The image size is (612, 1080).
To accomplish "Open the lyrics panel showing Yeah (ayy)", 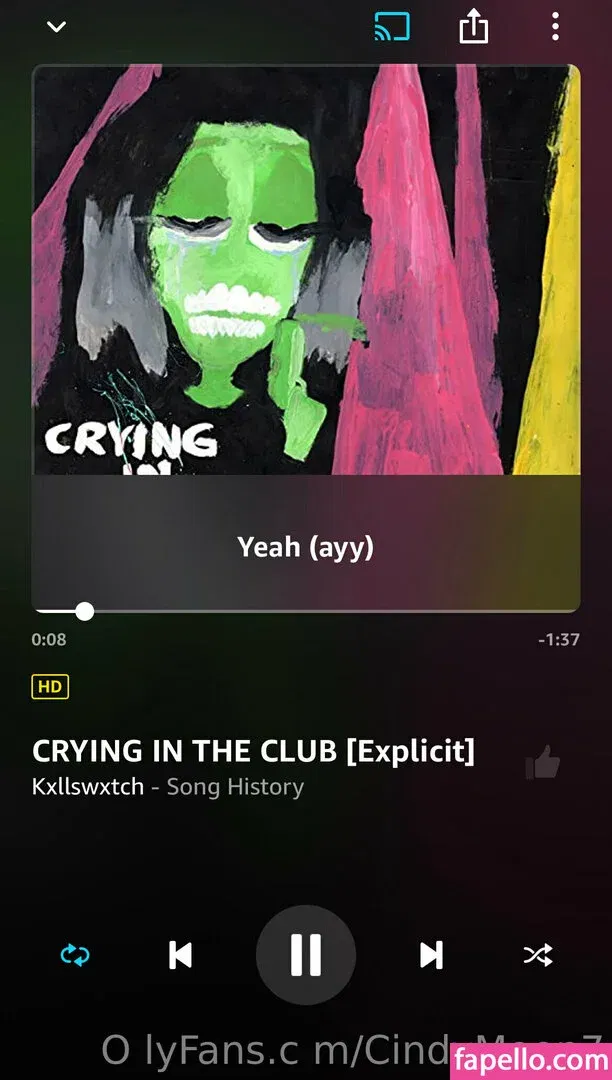I will tap(306, 546).
